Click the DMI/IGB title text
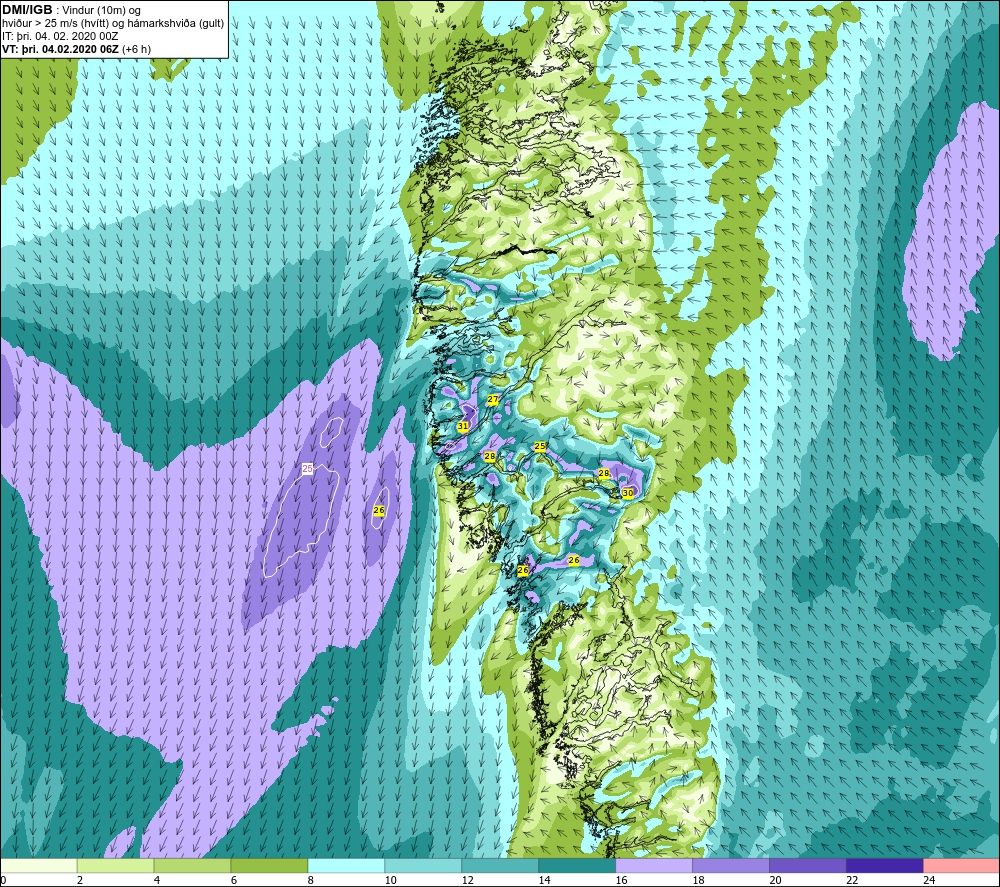This screenshot has height=887, width=1000. [x=27, y=10]
